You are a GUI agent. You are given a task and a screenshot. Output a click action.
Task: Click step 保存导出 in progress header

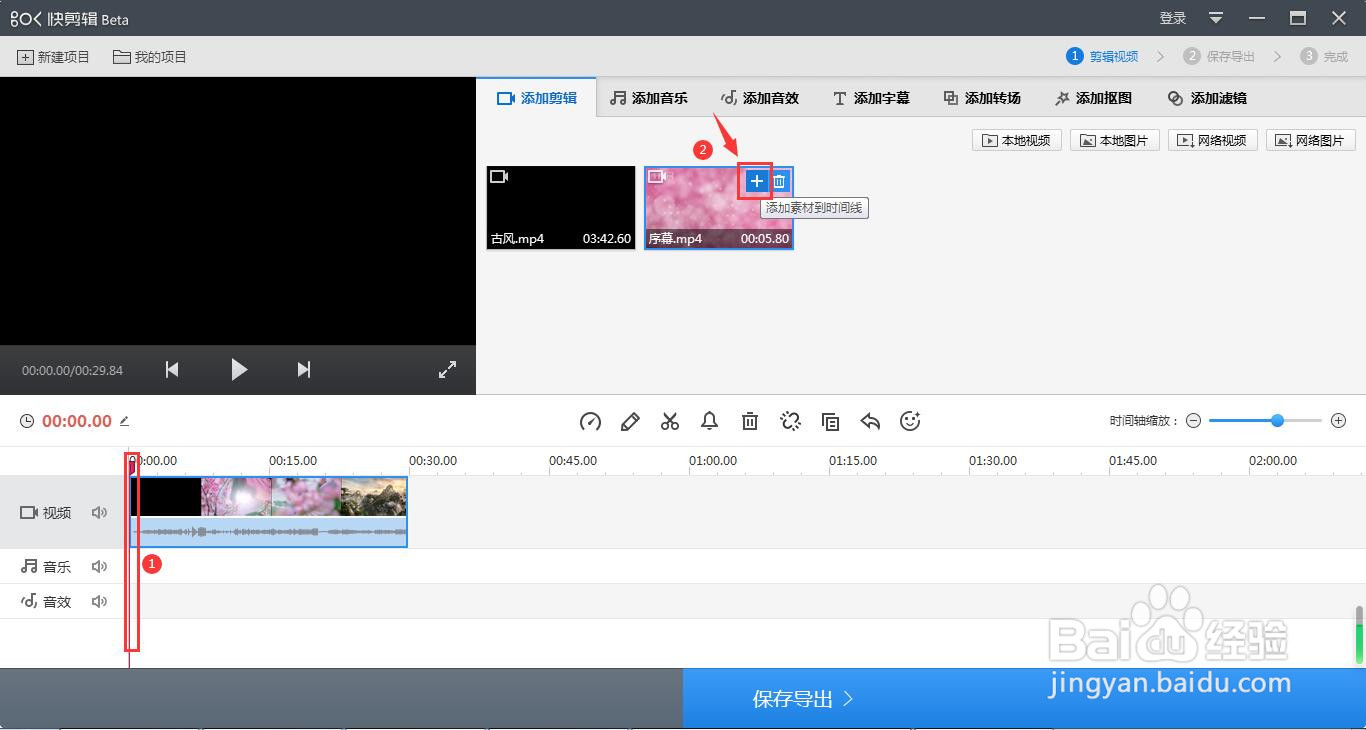coord(1219,57)
